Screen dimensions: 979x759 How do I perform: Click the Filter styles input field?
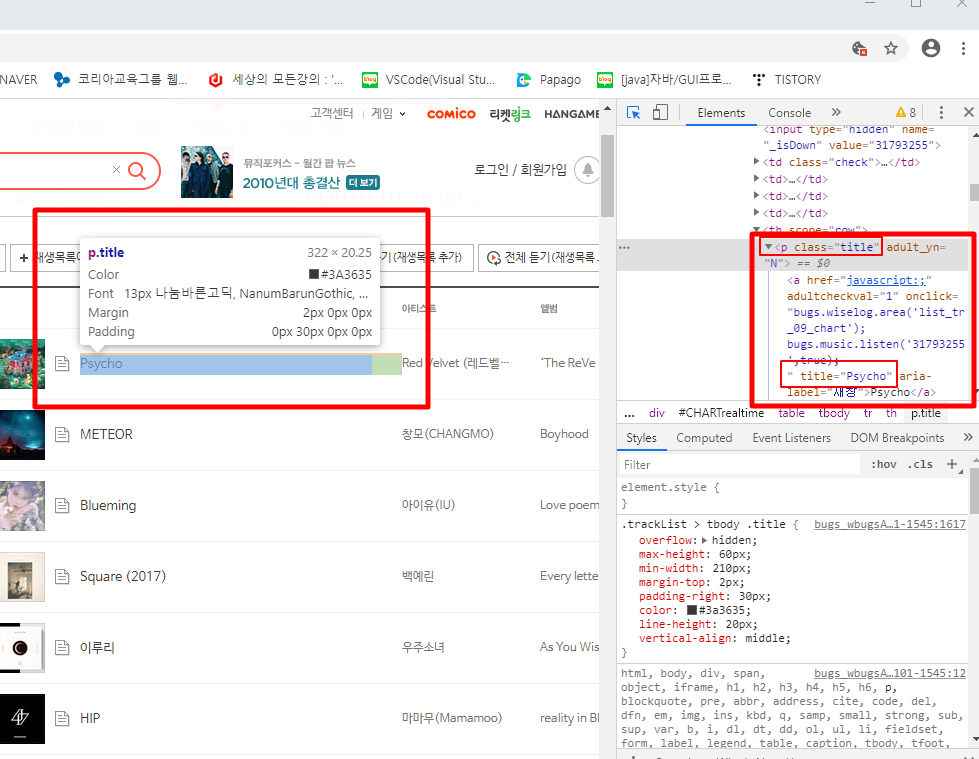pos(740,464)
